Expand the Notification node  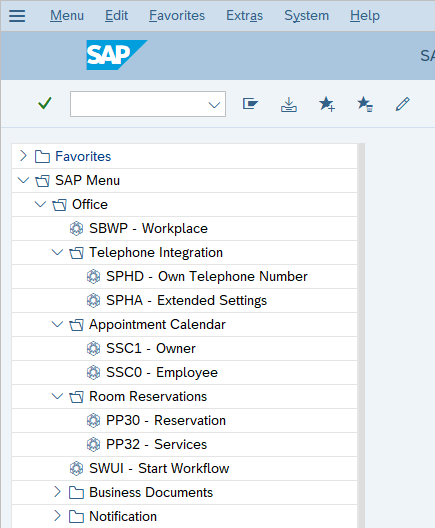[x=57, y=516]
